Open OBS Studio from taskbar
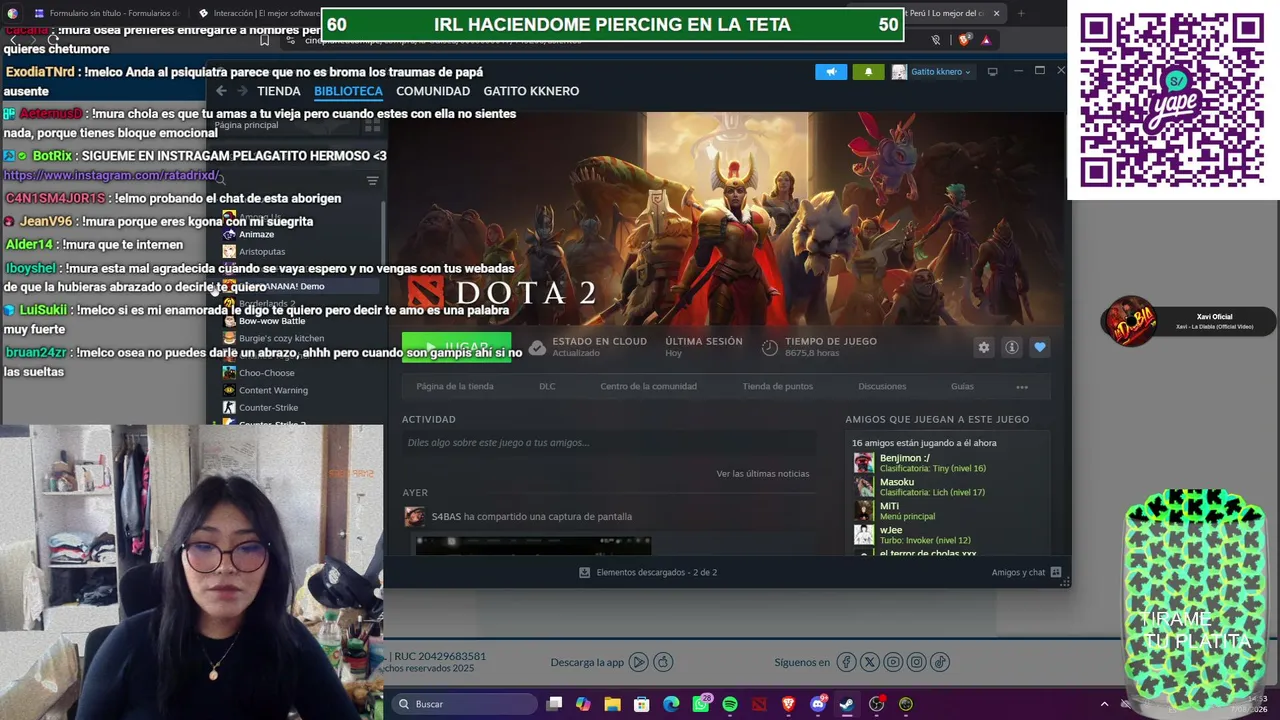Viewport: 1280px width, 720px height. pyautogui.click(x=877, y=704)
